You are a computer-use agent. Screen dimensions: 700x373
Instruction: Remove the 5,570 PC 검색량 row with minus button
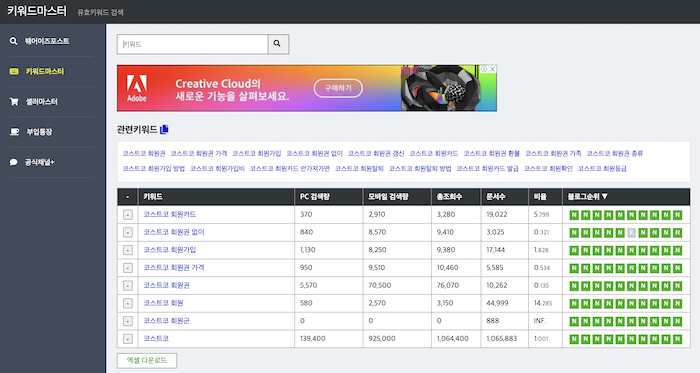click(128, 286)
